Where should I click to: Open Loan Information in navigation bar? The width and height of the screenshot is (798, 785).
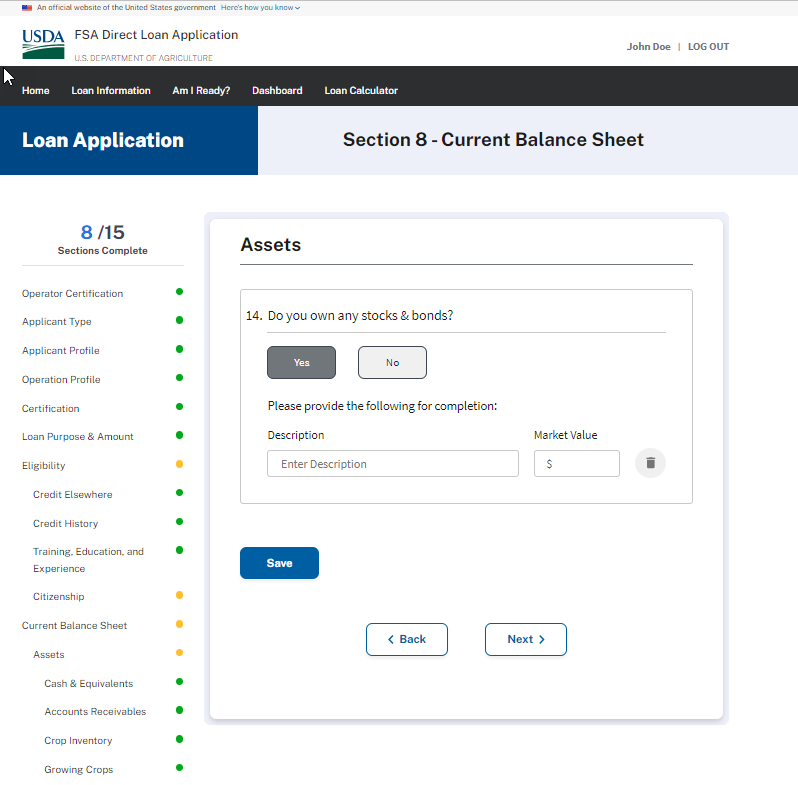coord(111,90)
